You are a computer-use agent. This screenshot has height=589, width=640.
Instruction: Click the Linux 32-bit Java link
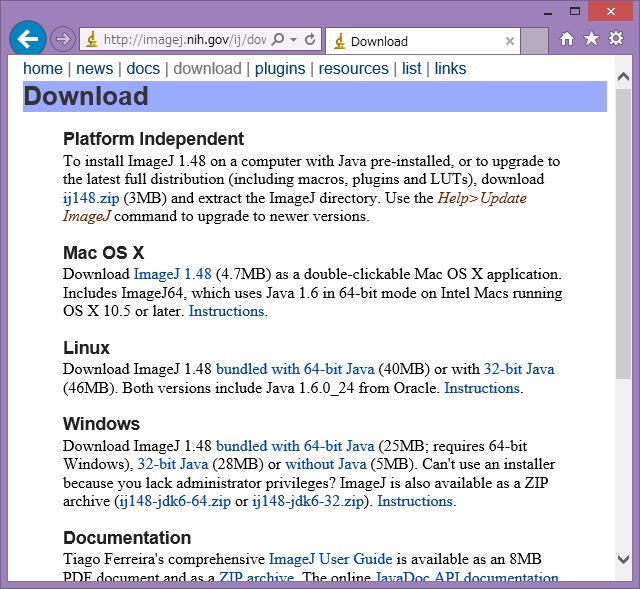coord(519,369)
